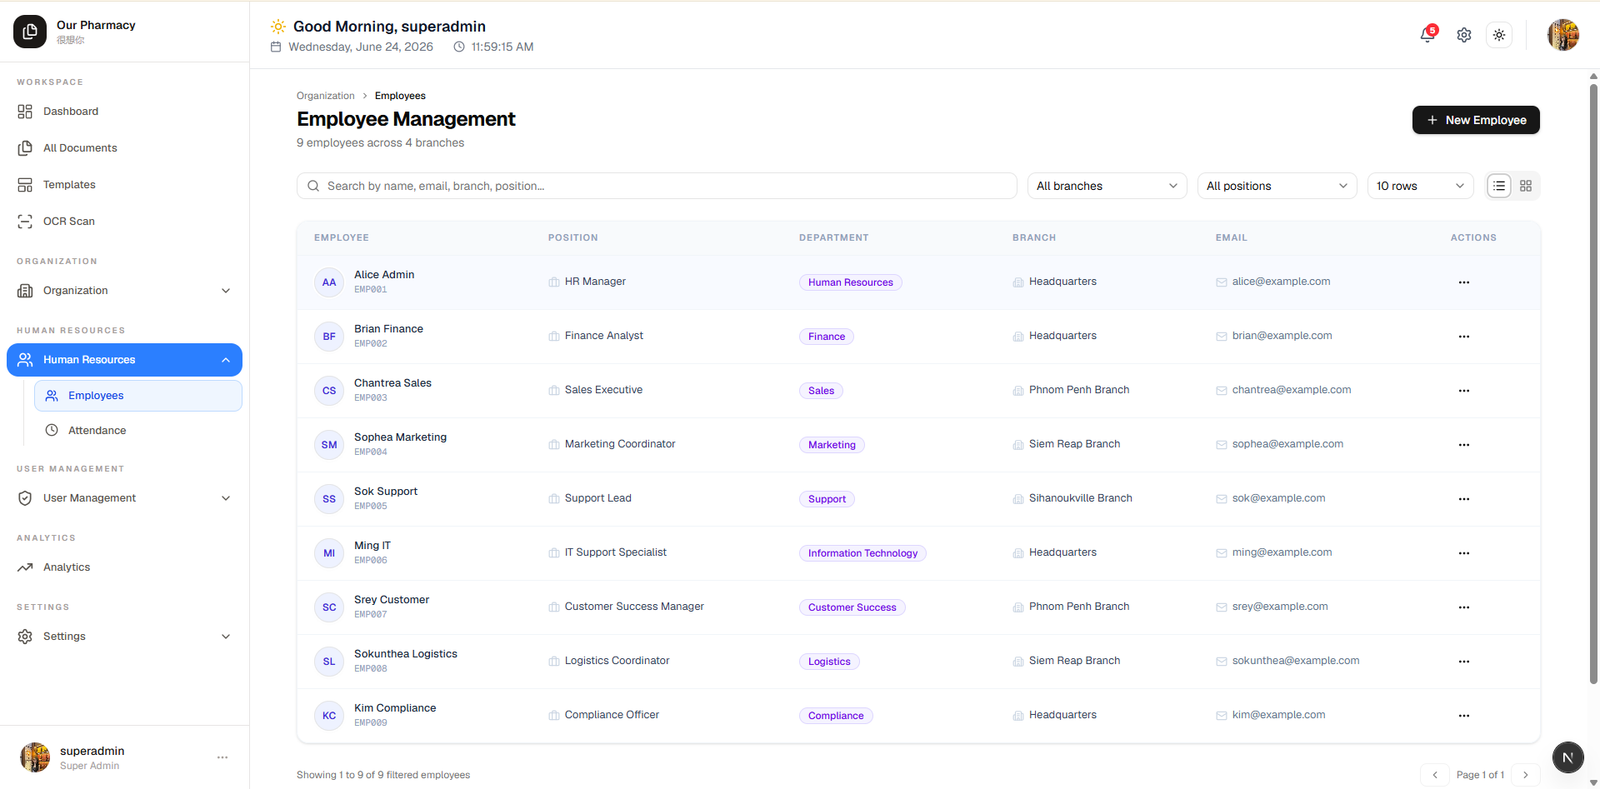Switch to list view layout
Screen dimensions: 1600x789
1499,186
